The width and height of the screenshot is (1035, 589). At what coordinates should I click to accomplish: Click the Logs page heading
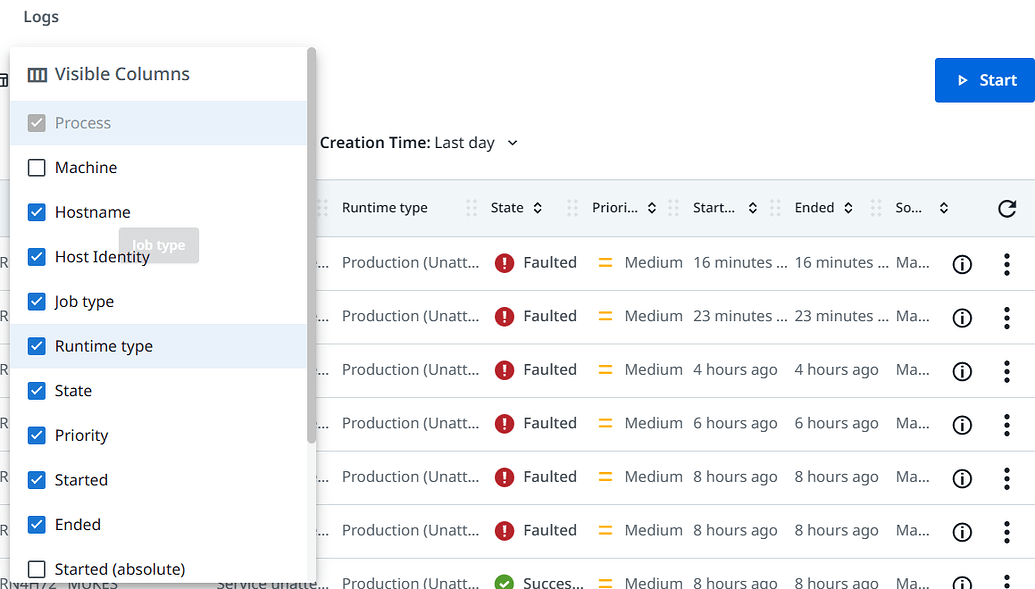coord(40,16)
